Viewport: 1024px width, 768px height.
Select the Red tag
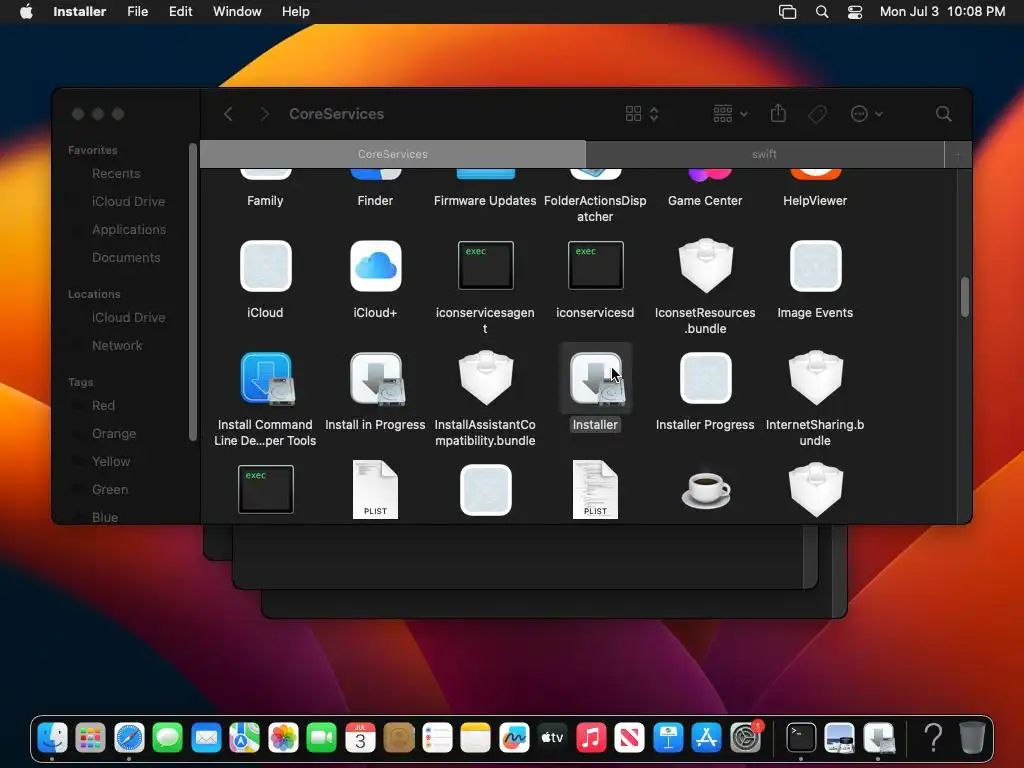[103, 406]
